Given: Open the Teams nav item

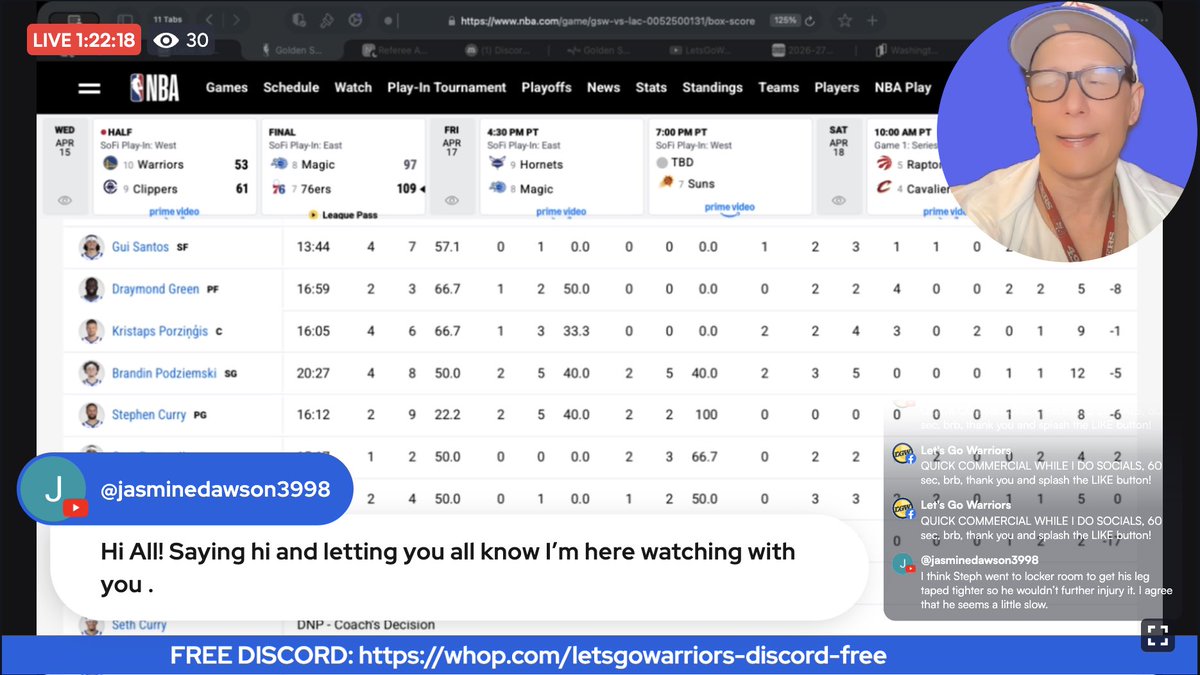Looking at the screenshot, I should 778,87.
